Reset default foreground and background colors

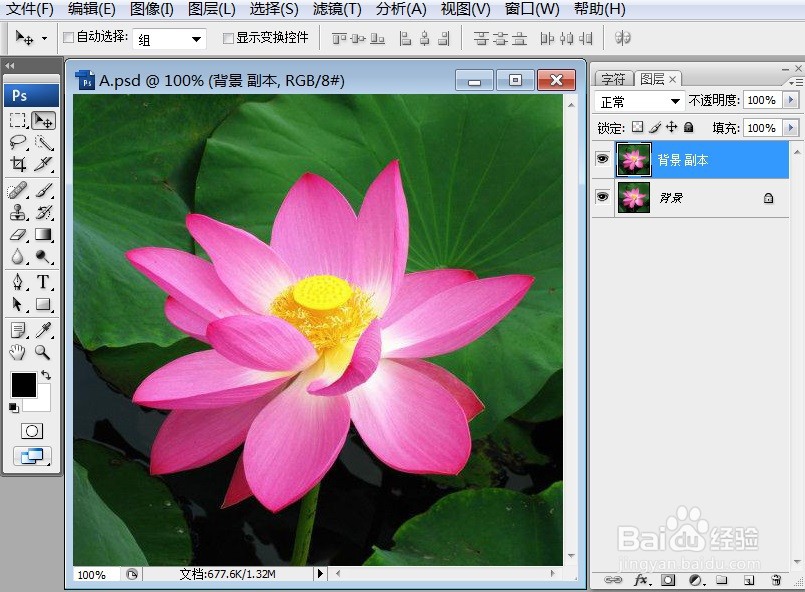coord(14,408)
